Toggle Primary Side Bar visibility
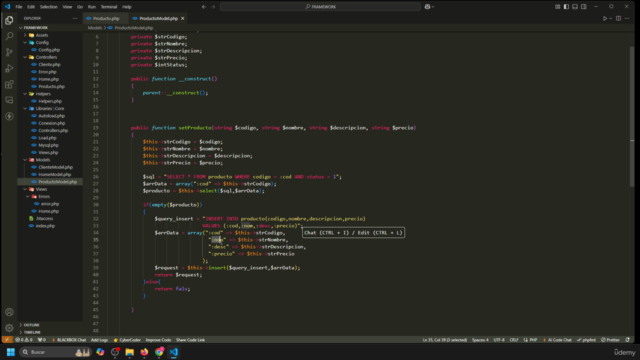This screenshot has height=360, width=640. [566, 7]
